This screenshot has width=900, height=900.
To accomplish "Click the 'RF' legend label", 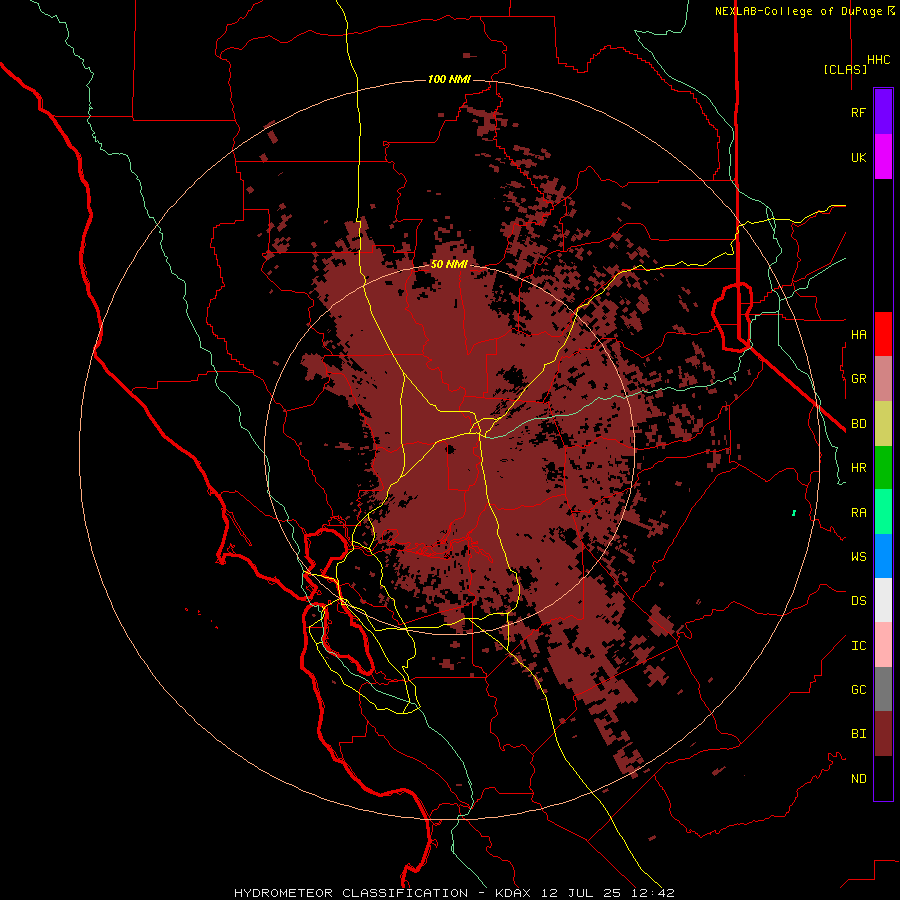I will click(x=858, y=113).
